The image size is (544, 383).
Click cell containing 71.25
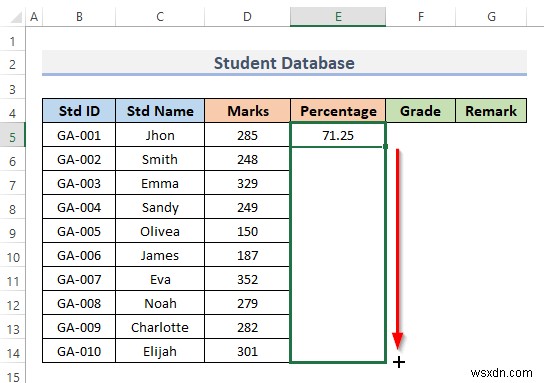point(338,135)
